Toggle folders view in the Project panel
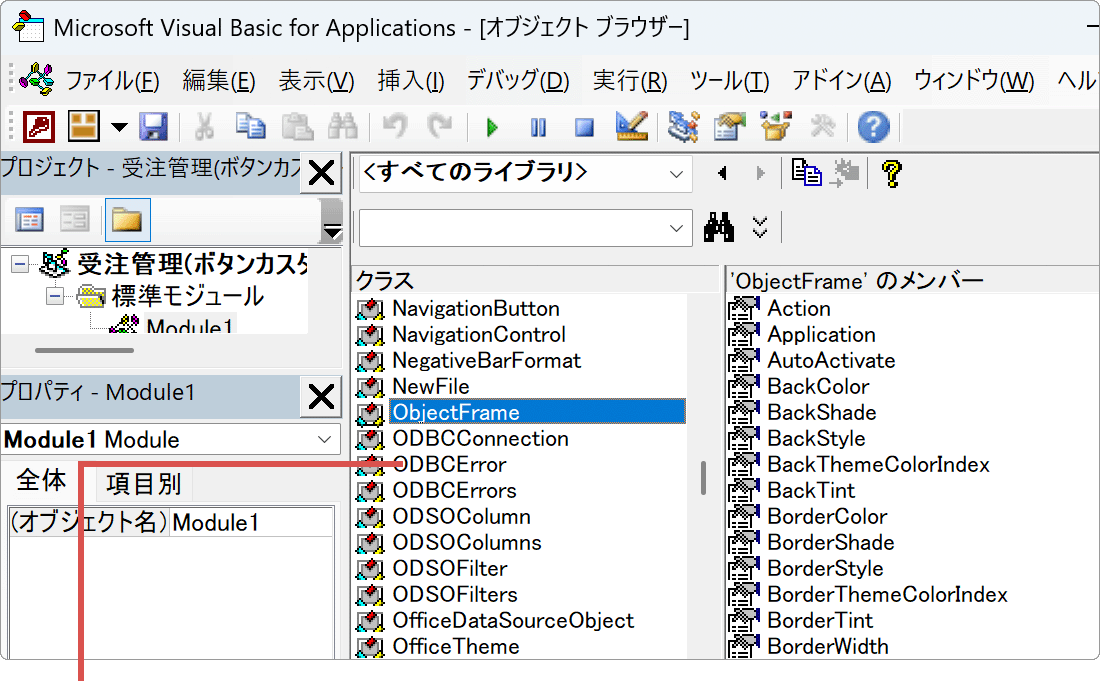The image size is (1100, 681). point(127,220)
